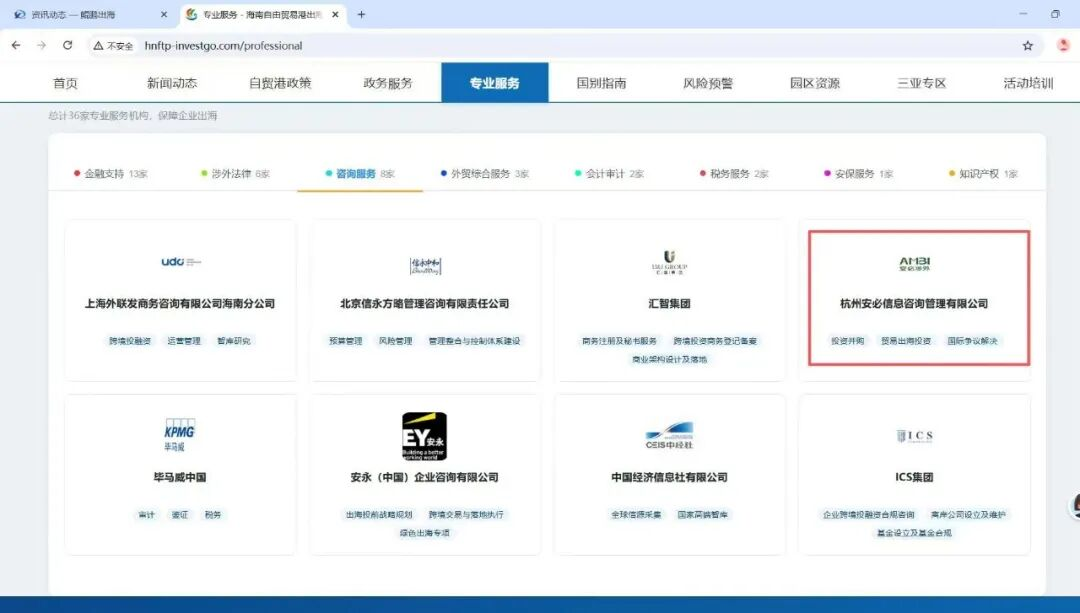Click the 审计 tag under 毕马威中国
This screenshot has height=613, width=1080.
tap(147, 514)
